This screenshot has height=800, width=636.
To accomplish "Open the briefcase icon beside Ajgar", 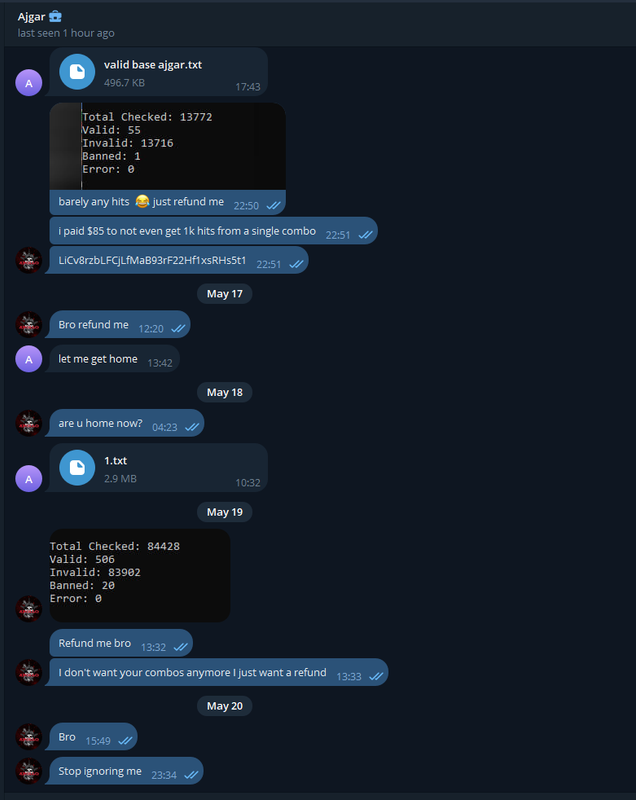I will [x=55, y=17].
